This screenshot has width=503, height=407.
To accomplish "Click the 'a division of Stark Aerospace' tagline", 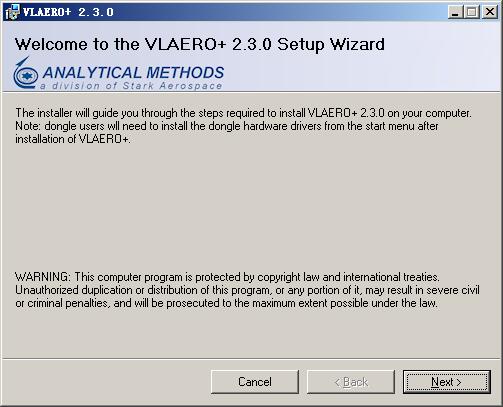I will (x=131, y=86).
